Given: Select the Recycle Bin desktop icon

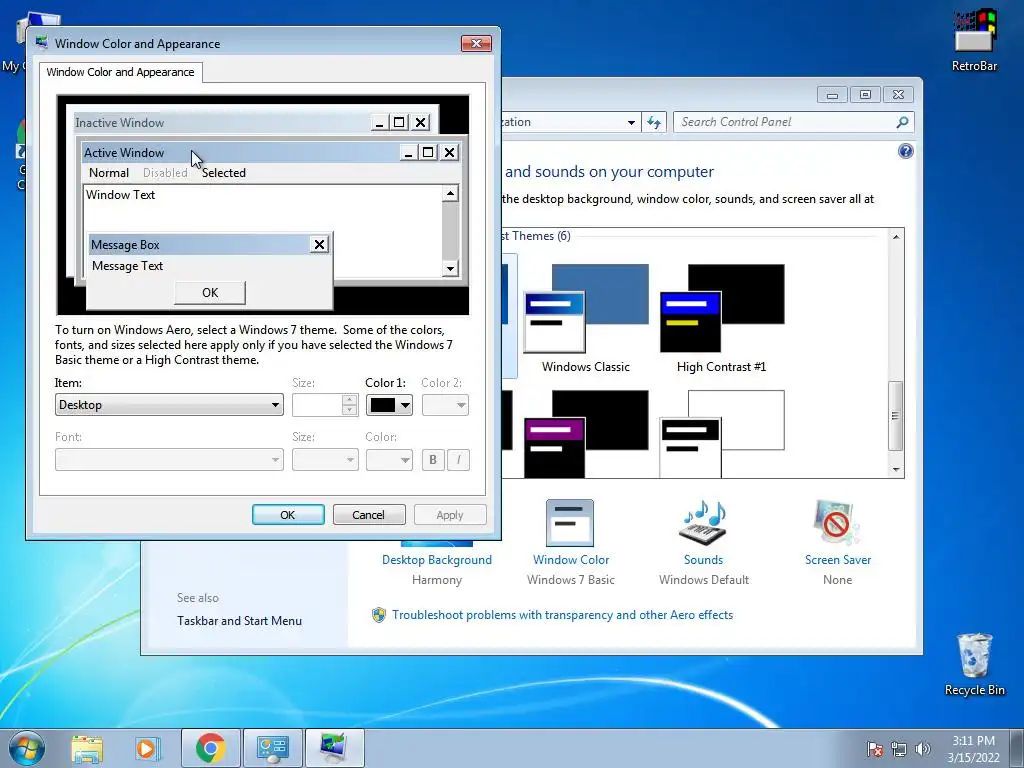Looking at the screenshot, I should [x=974, y=664].
